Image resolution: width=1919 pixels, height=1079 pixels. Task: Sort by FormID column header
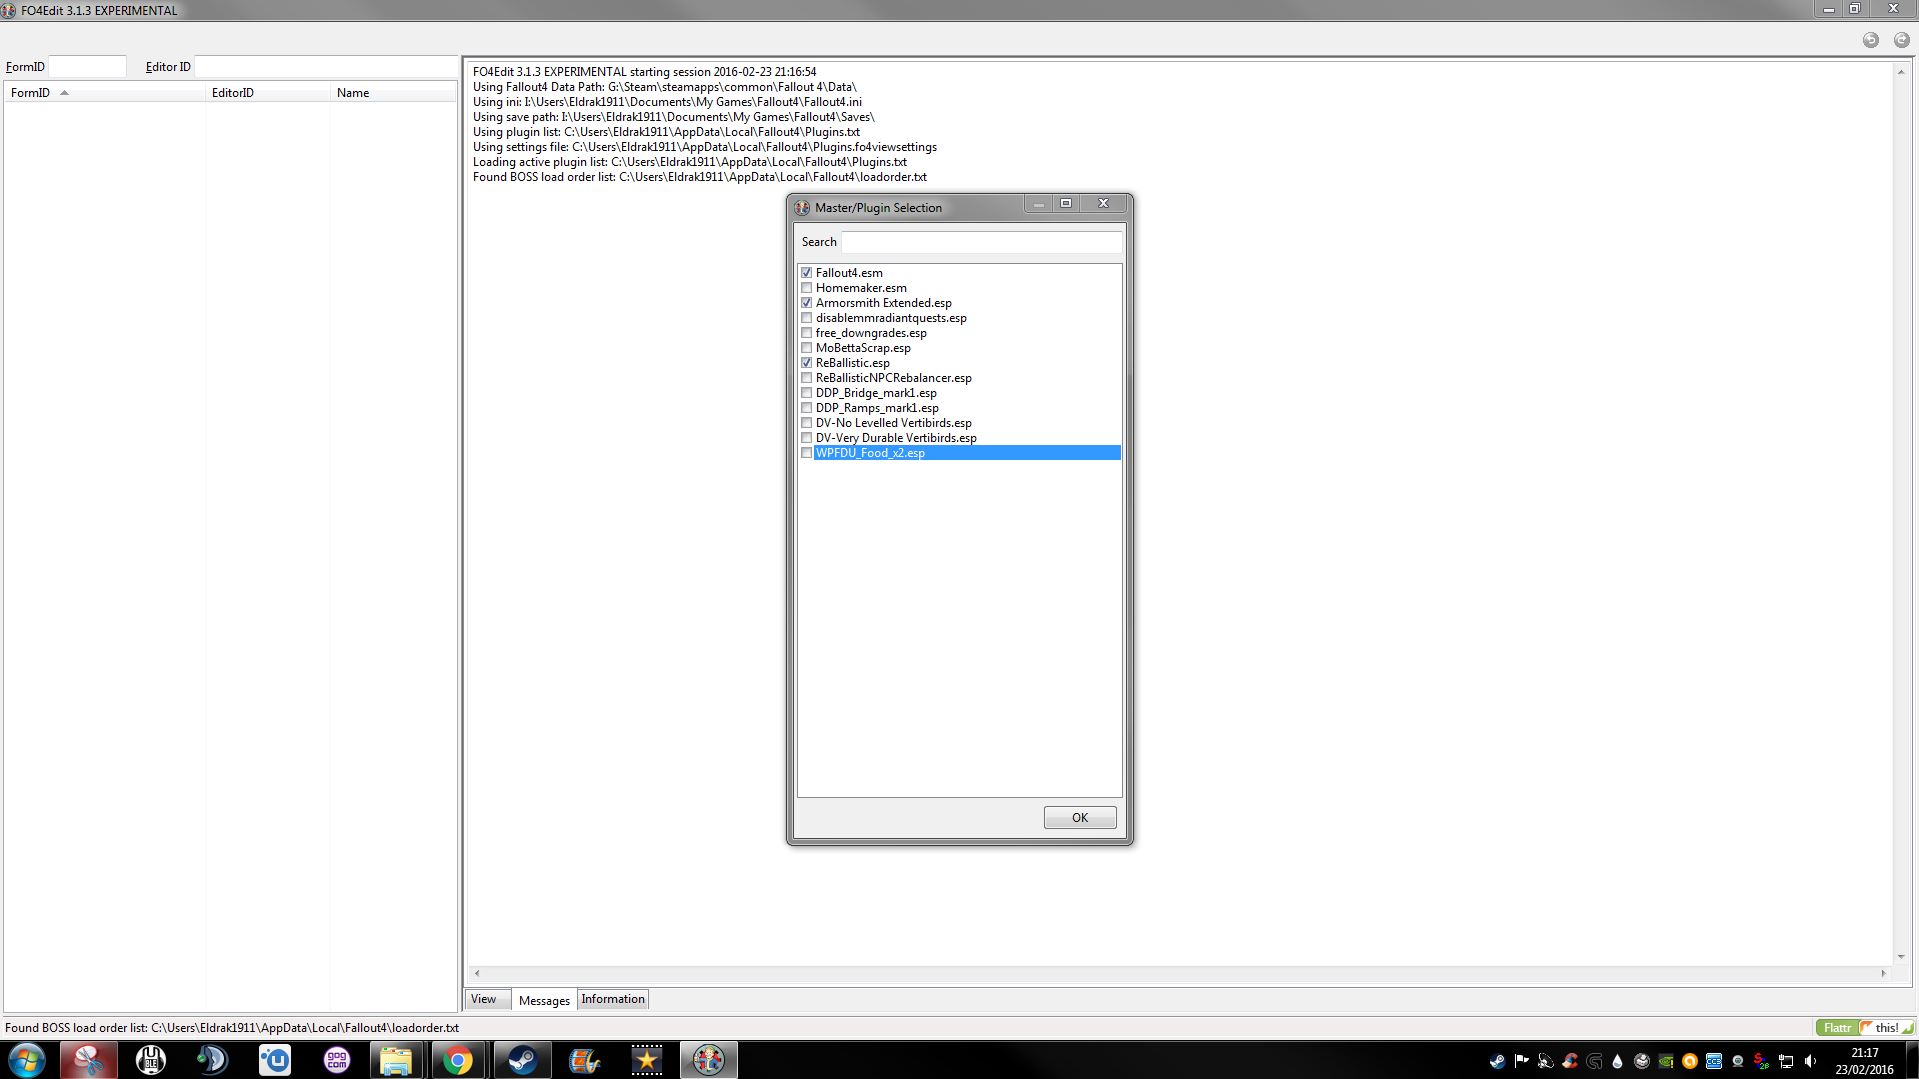click(x=105, y=93)
